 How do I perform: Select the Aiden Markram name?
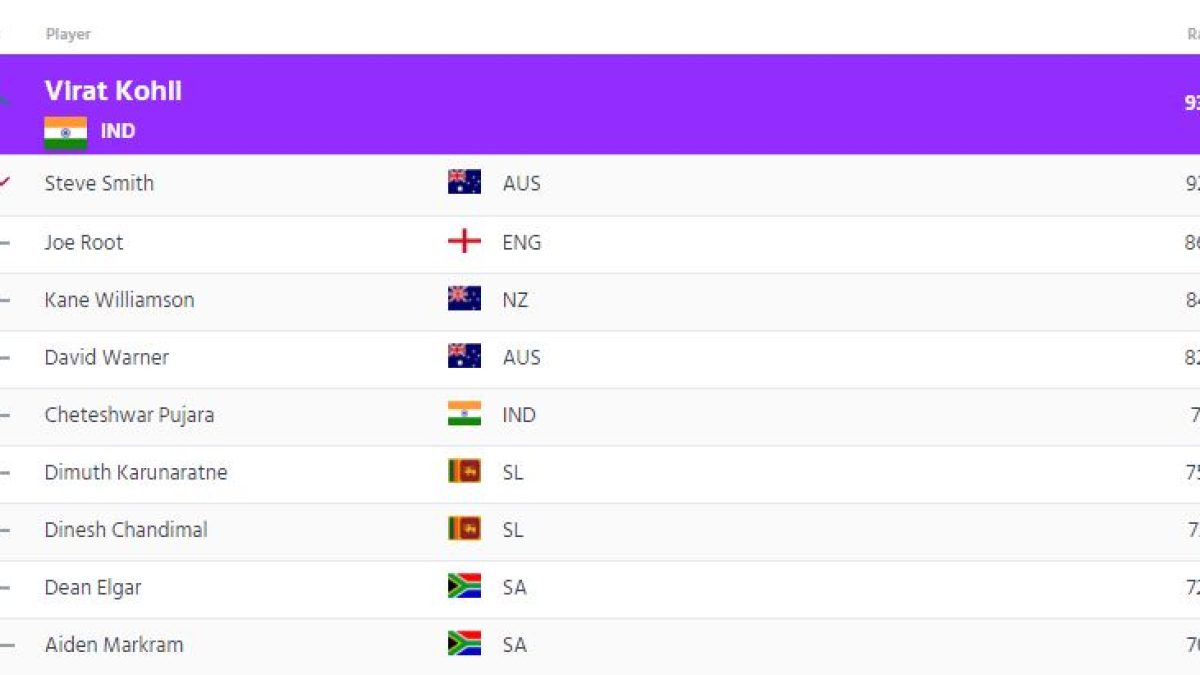point(114,644)
